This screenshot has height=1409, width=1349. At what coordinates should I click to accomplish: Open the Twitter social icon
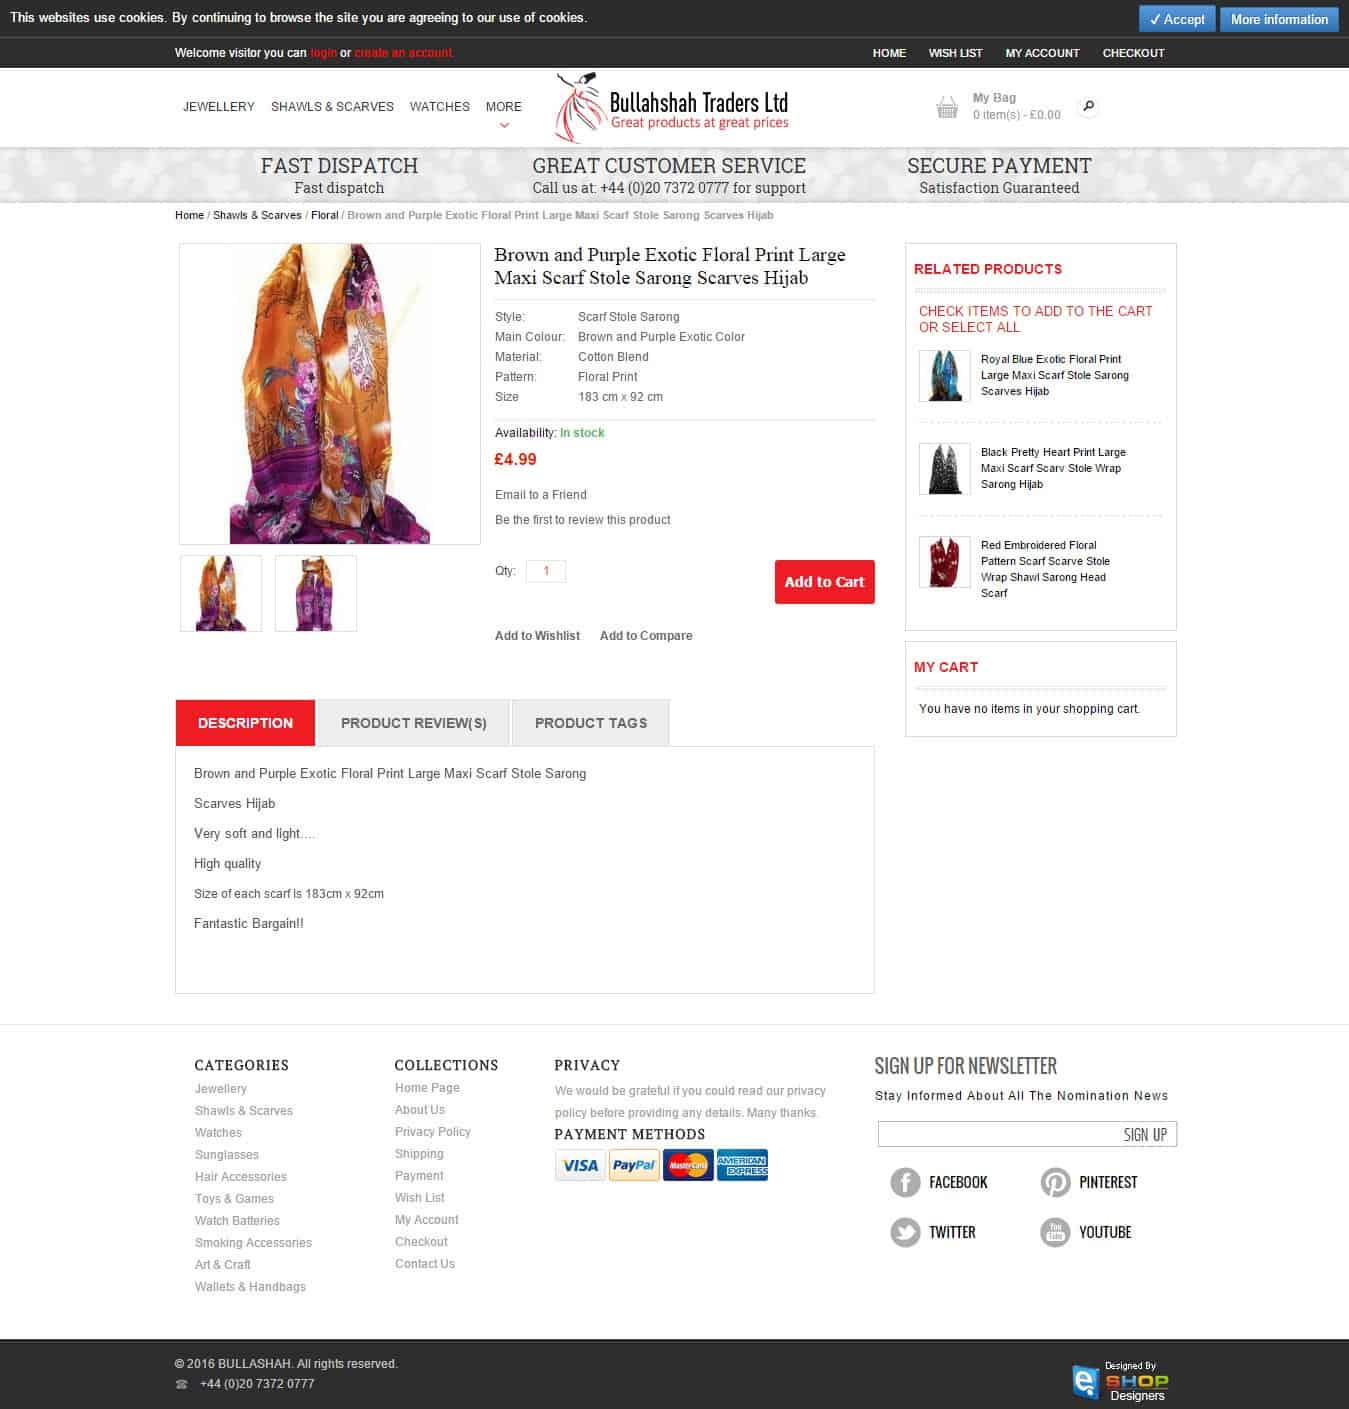click(x=905, y=1232)
